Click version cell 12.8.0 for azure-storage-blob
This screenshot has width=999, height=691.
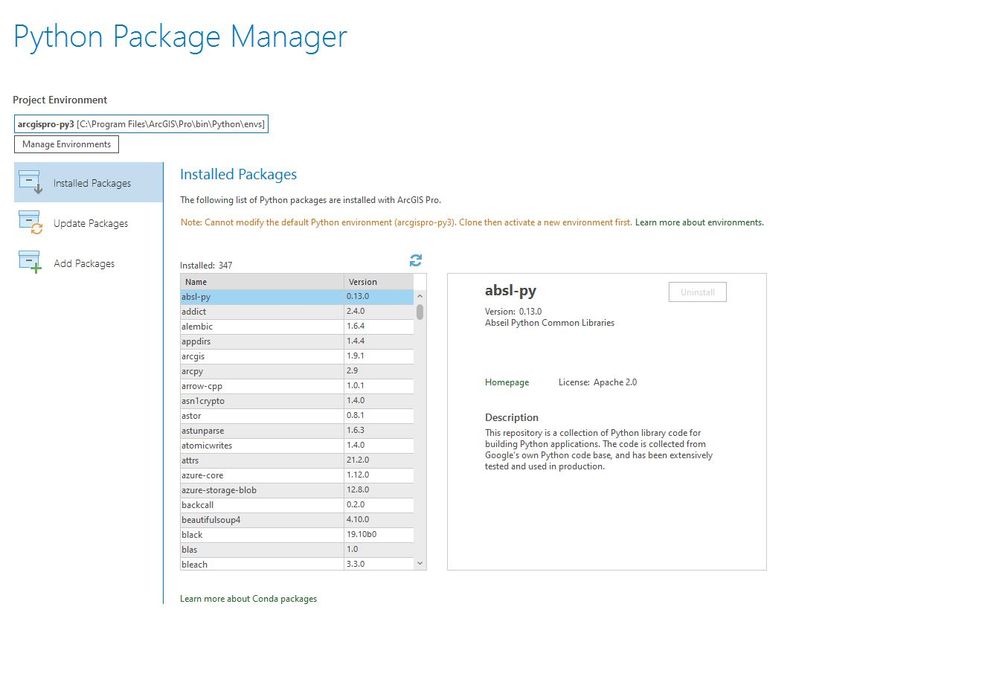[378, 490]
